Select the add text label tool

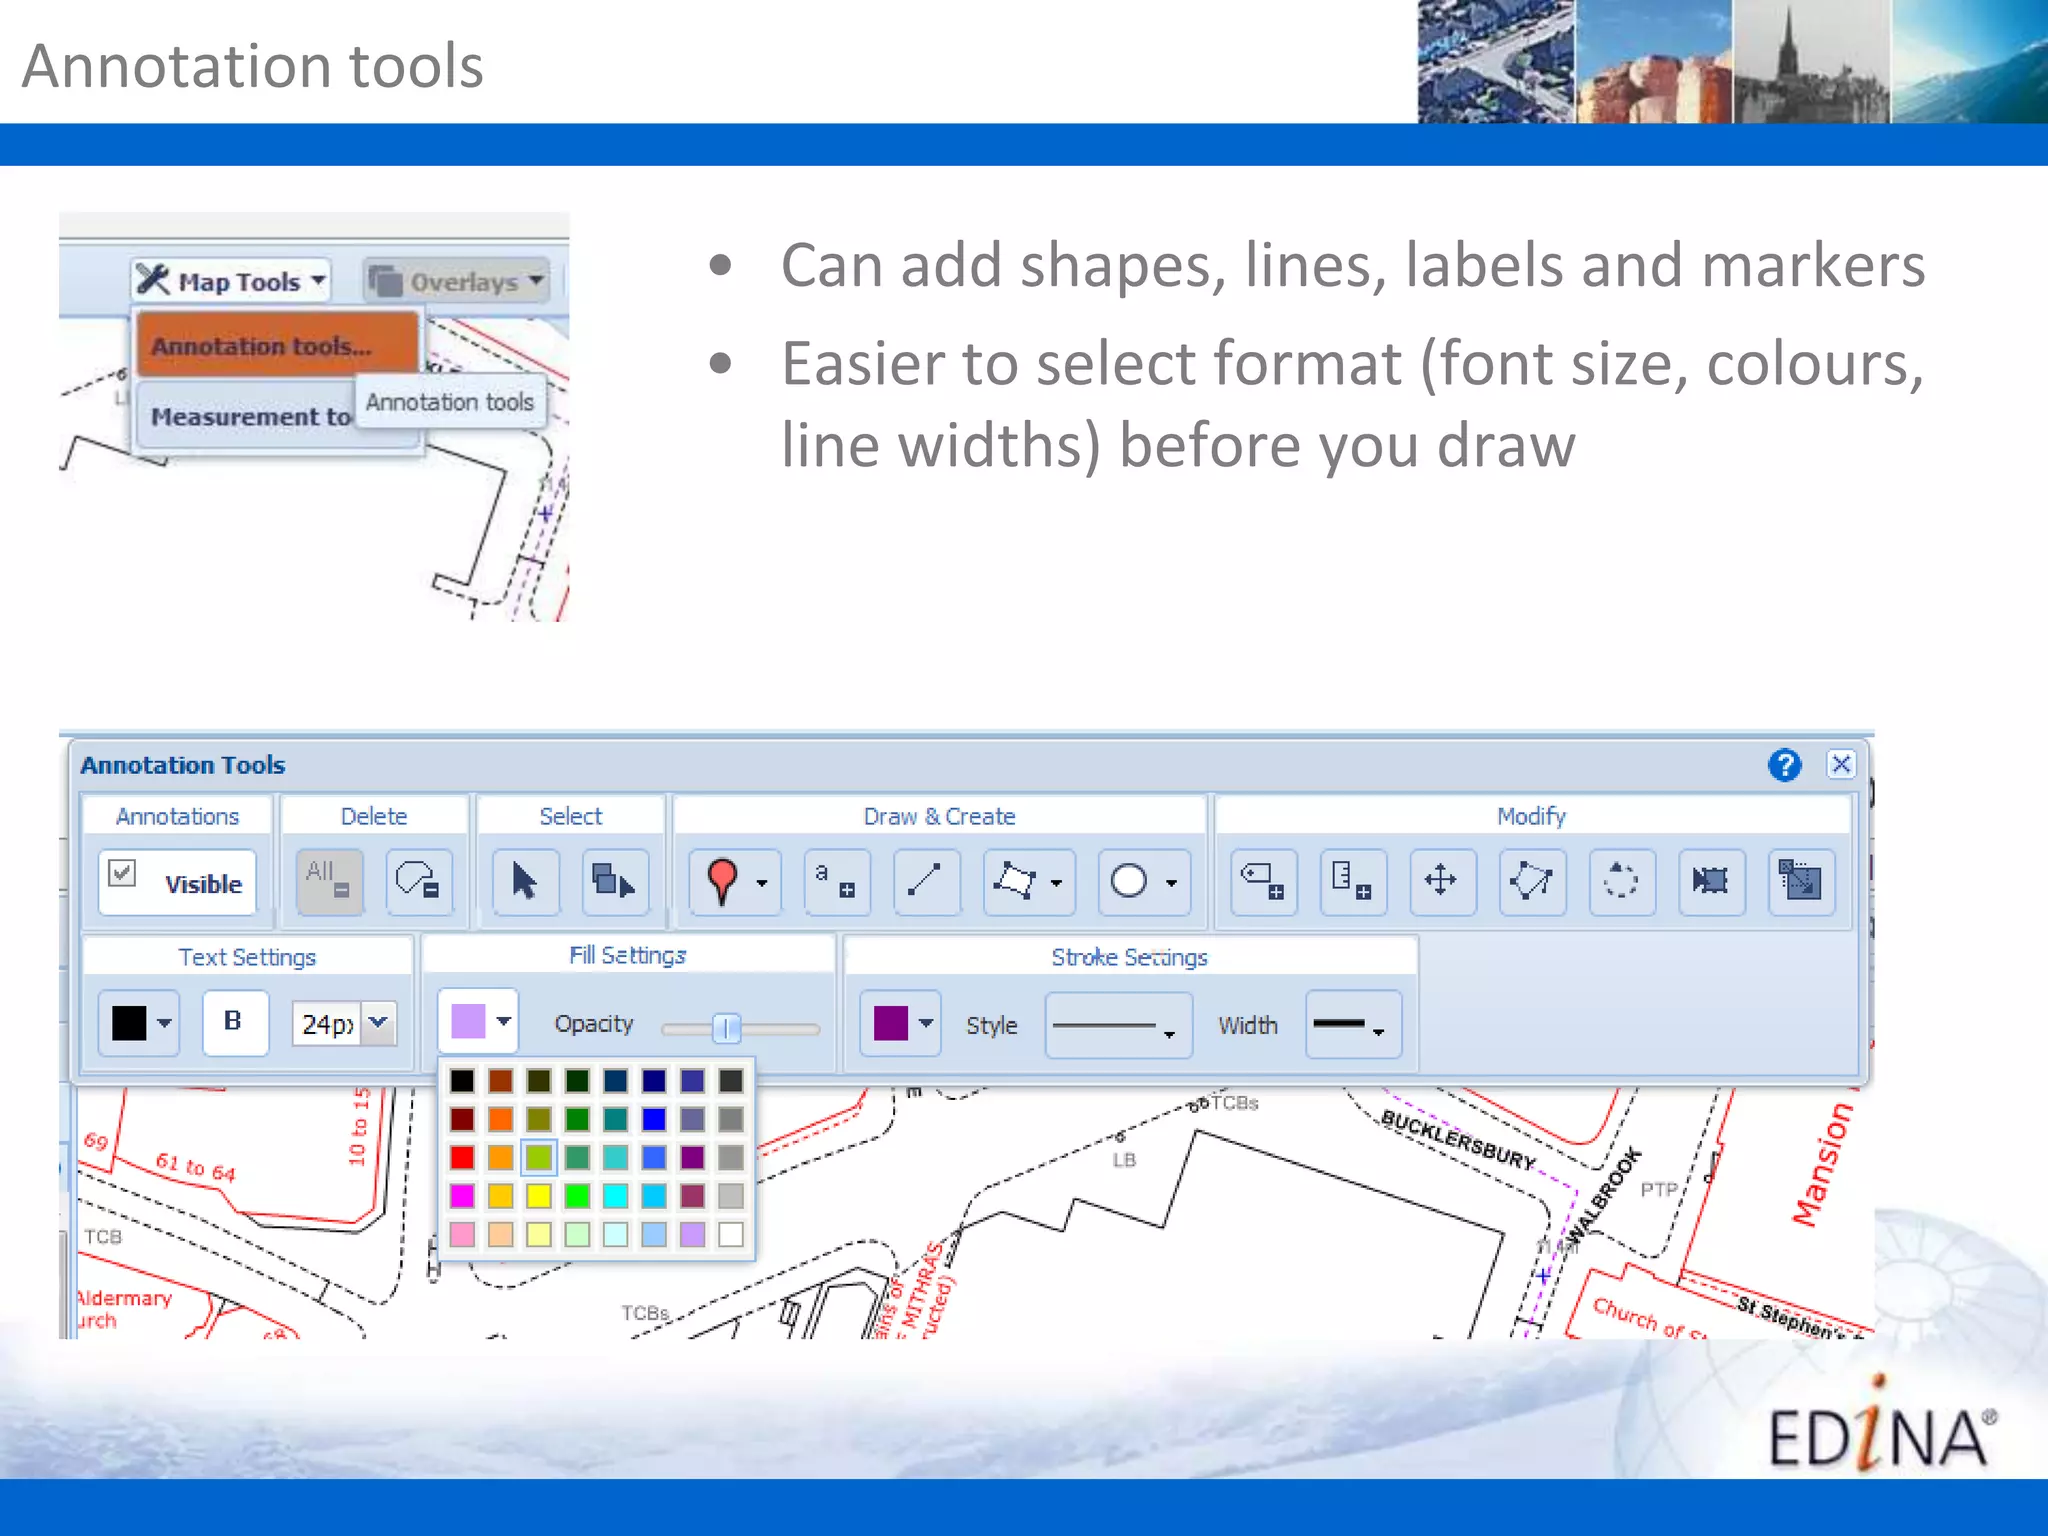[836, 881]
